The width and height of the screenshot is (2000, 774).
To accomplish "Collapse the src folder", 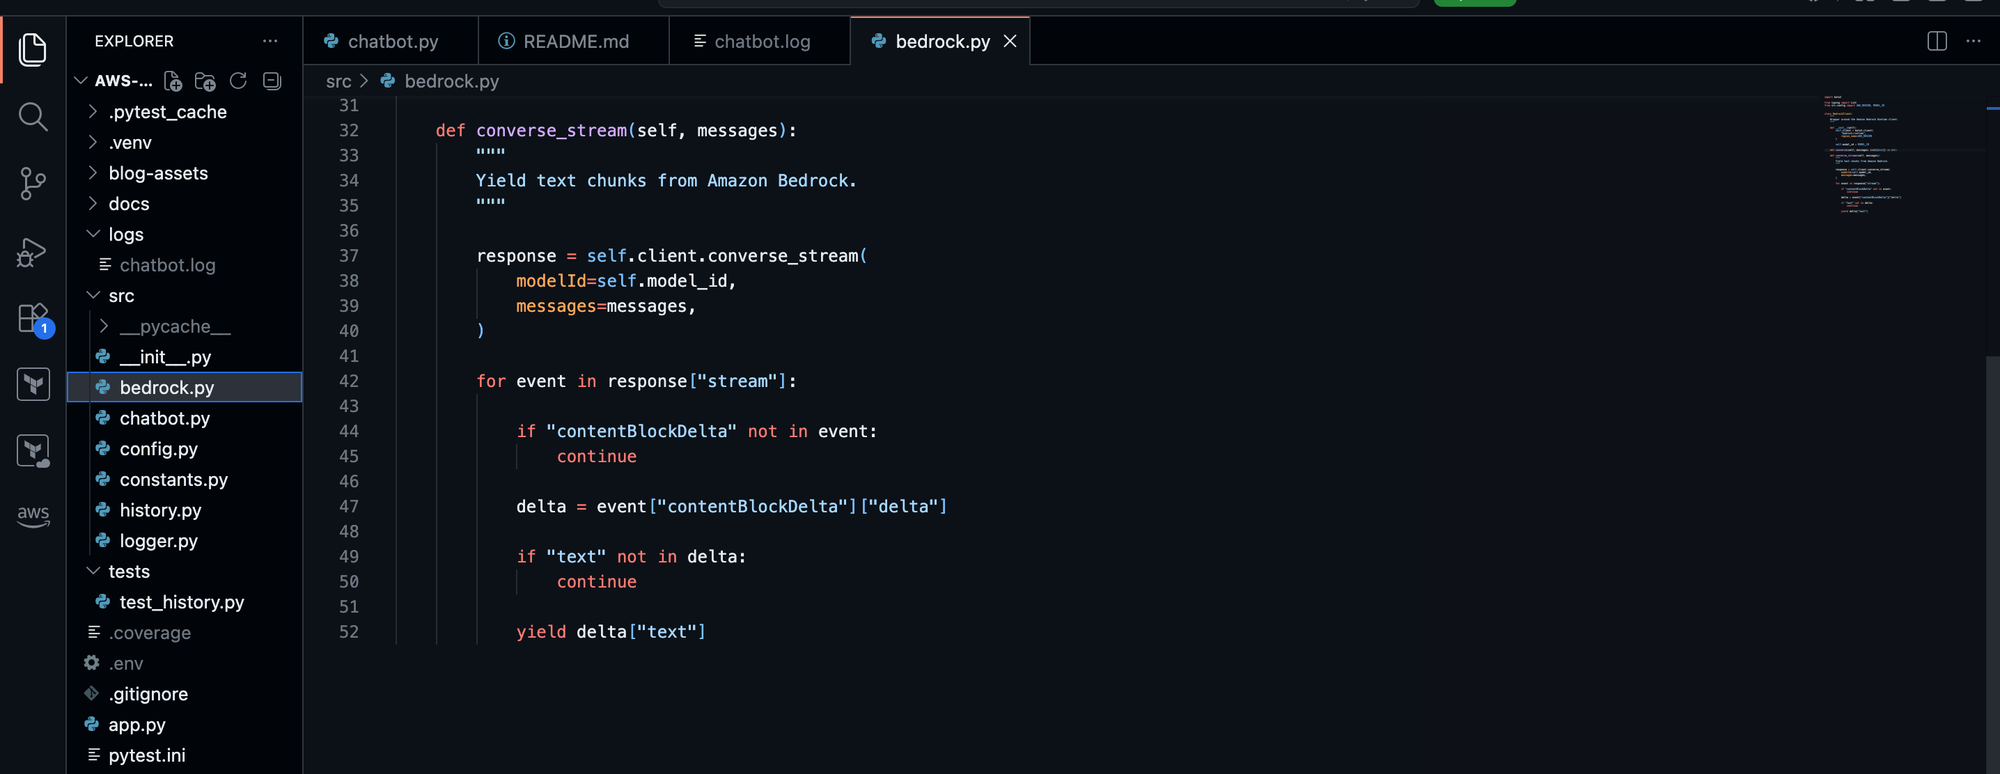I will coord(93,295).
